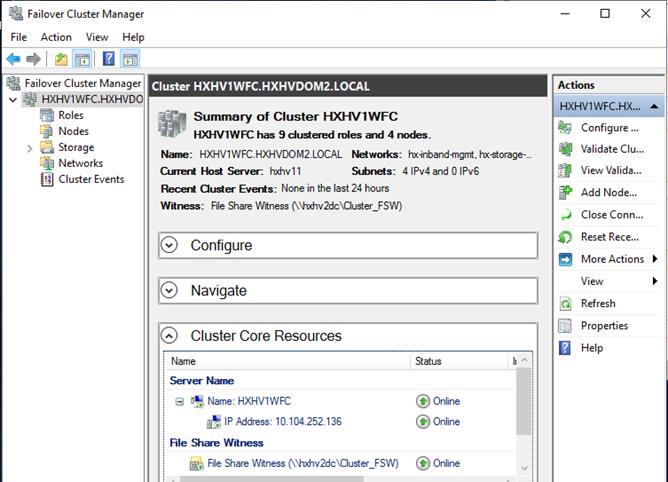The image size is (668, 482).
Task: Click the Reset Recent Events icon
Action: pyautogui.click(x=565, y=237)
